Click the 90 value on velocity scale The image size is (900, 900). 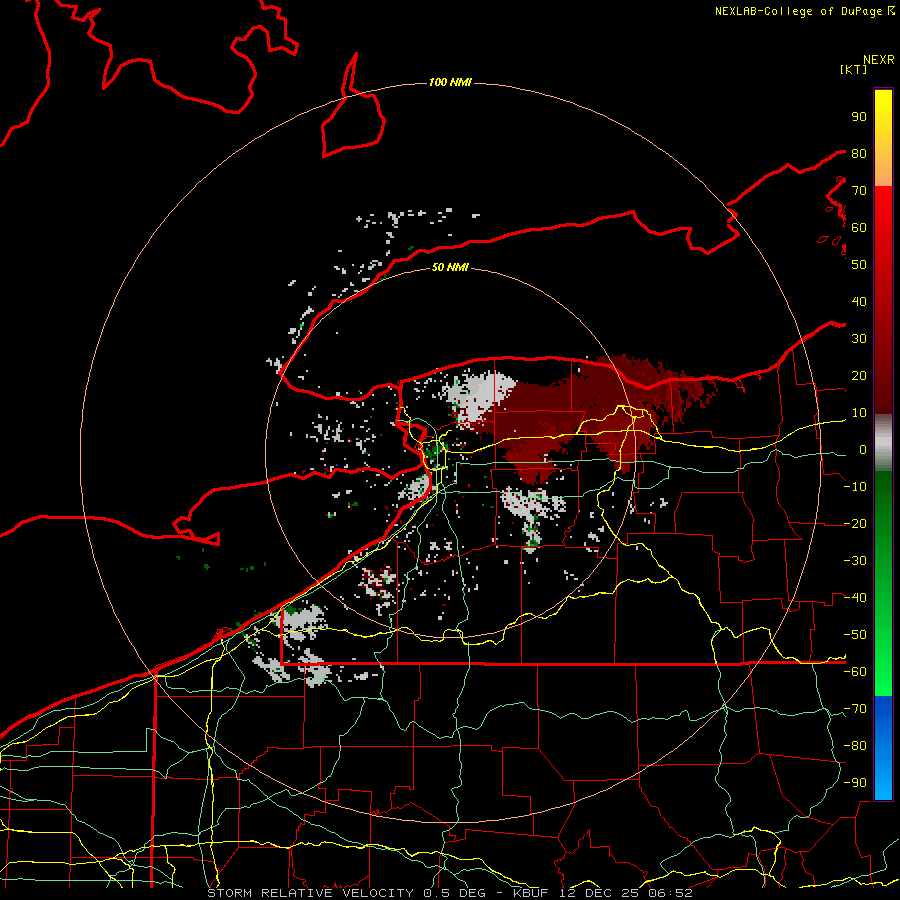(x=859, y=117)
